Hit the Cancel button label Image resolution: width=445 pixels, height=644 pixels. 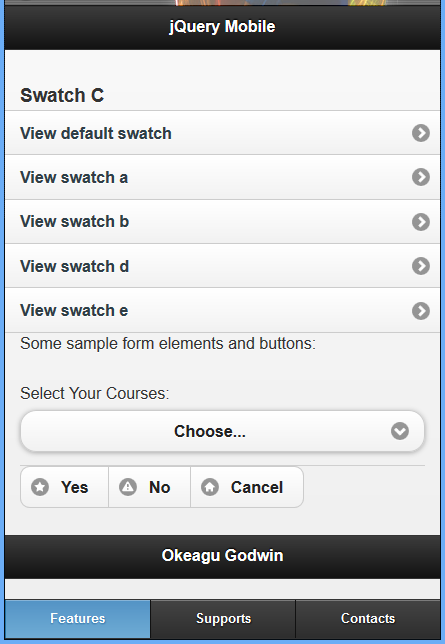(257, 488)
